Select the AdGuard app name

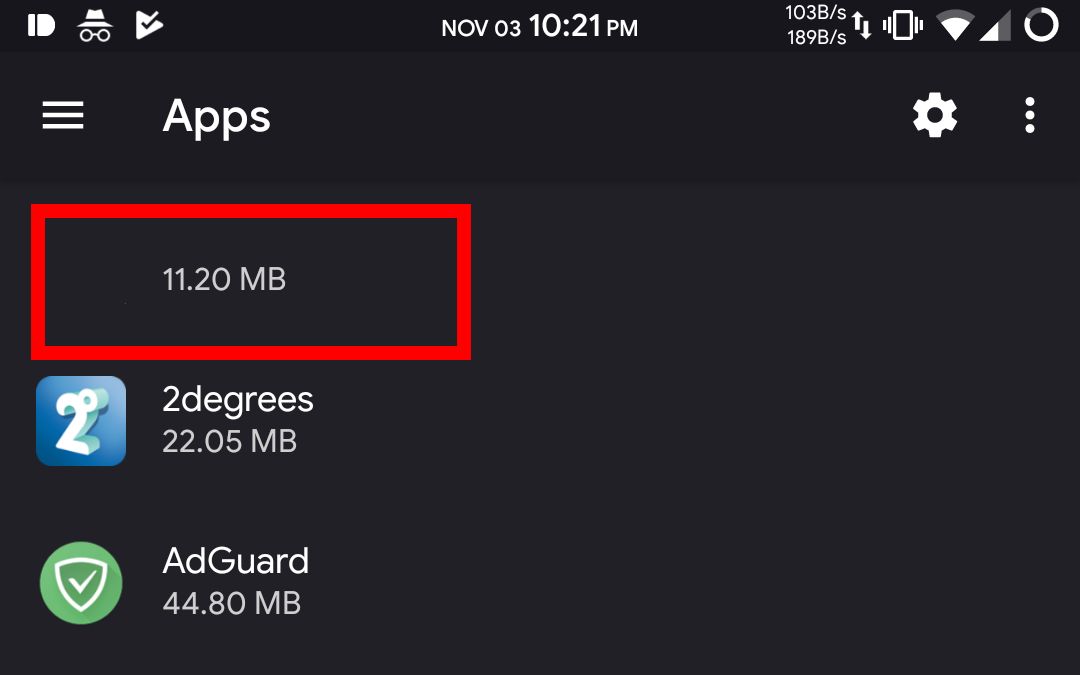(236, 561)
